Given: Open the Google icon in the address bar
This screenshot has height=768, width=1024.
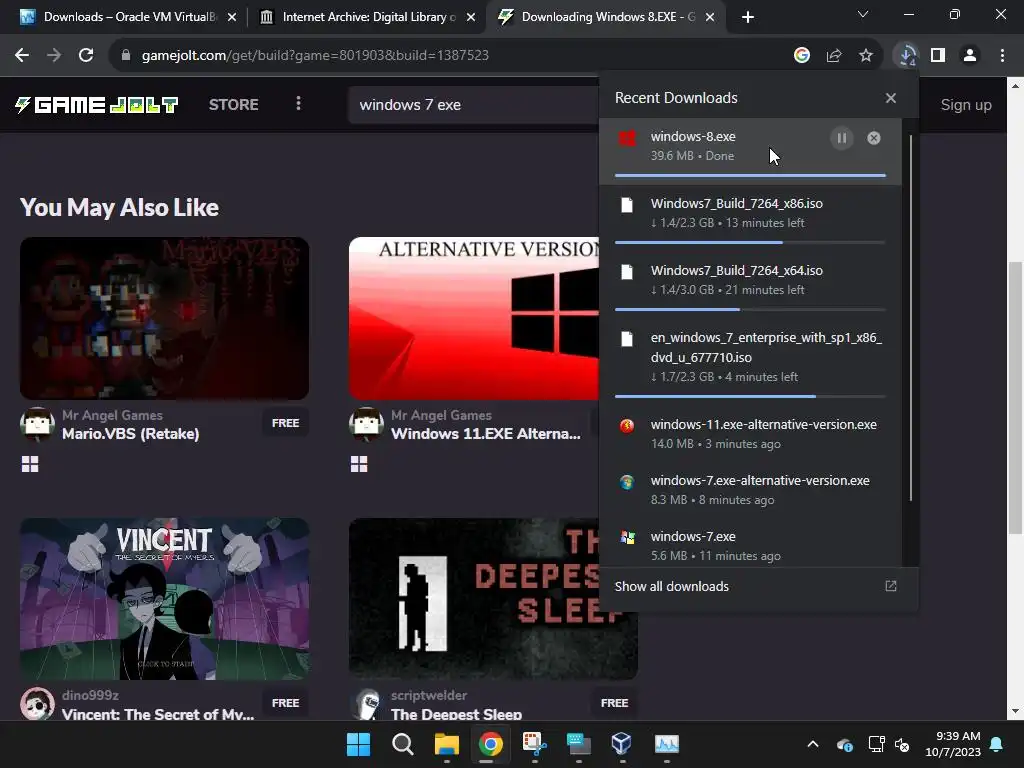Looking at the screenshot, I should pos(802,56).
